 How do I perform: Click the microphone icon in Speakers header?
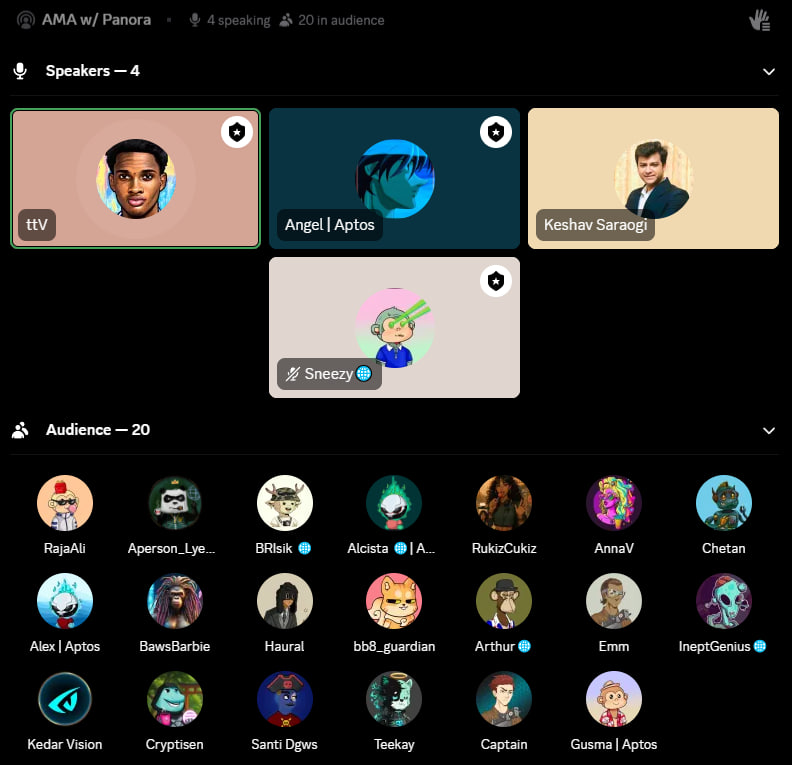click(20, 71)
